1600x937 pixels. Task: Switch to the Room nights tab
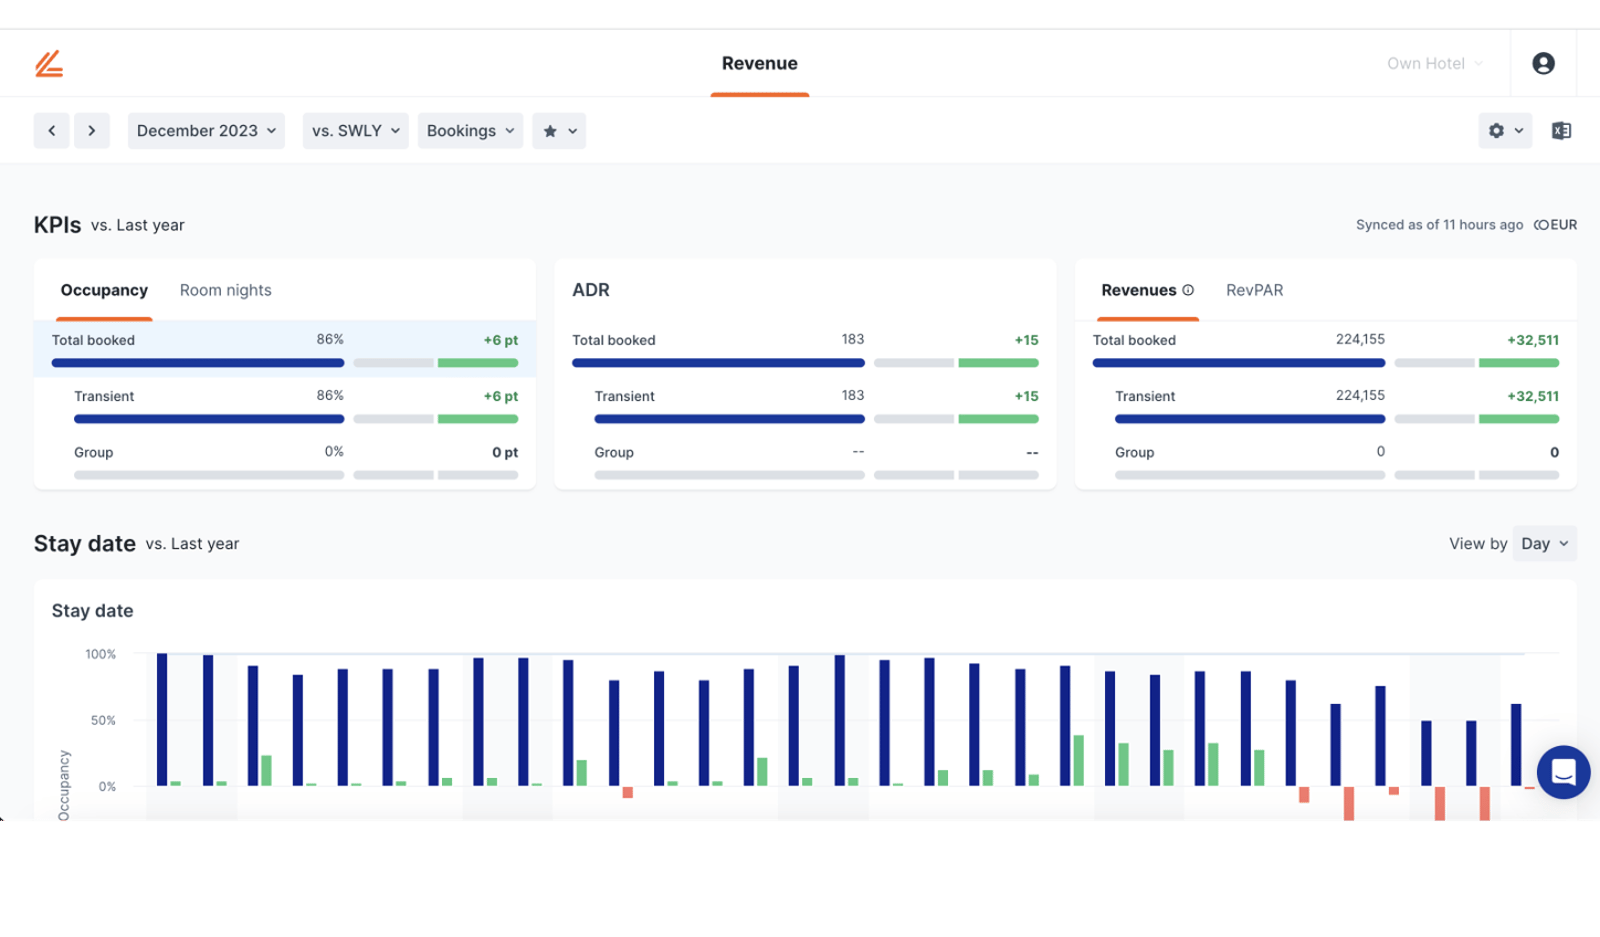click(225, 290)
